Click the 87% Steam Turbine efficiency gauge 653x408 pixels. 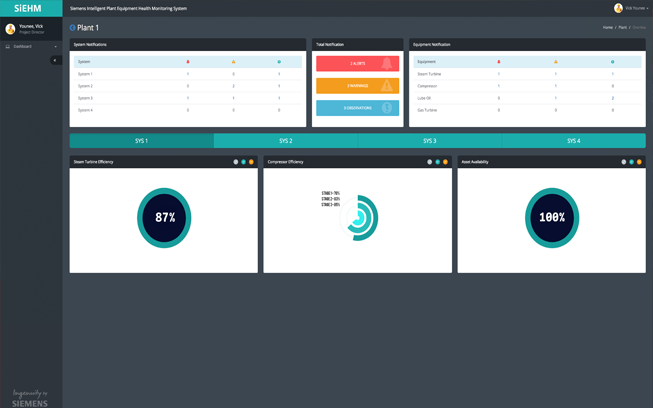click(164, 217)
